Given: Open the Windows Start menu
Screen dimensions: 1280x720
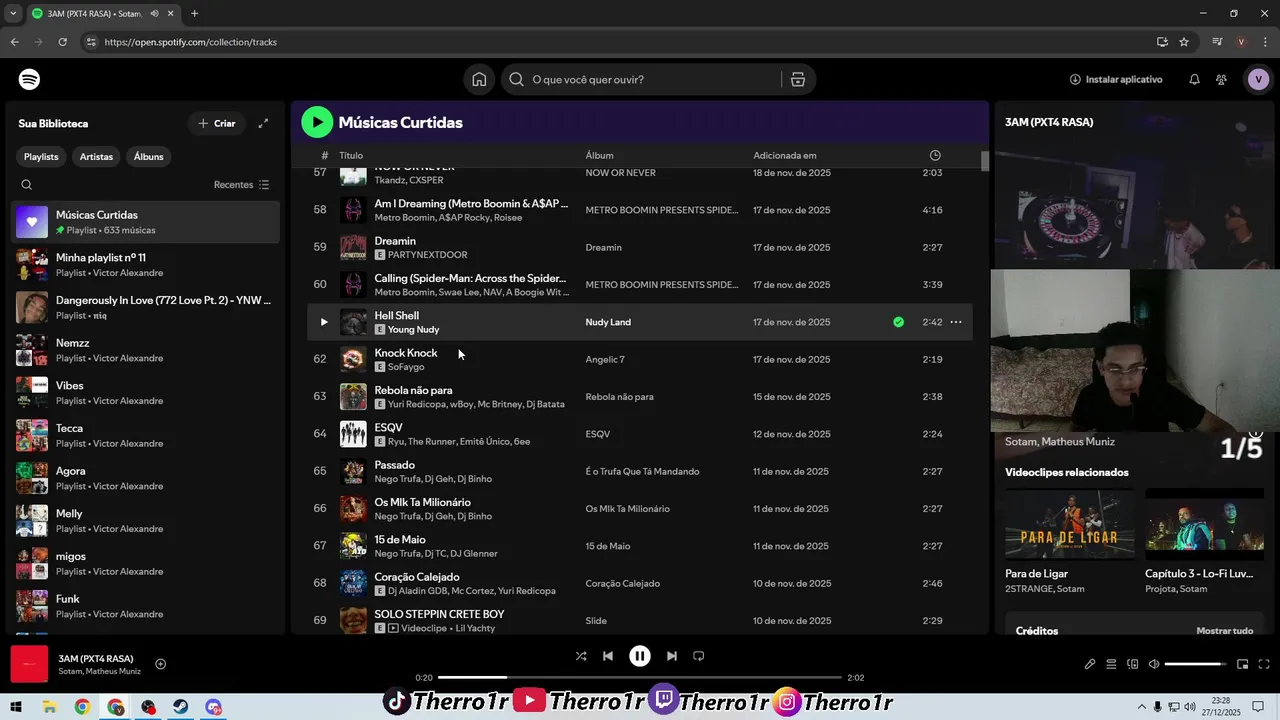Looking at the screenshot, I should pyautogui.click(x=16, y=707).
